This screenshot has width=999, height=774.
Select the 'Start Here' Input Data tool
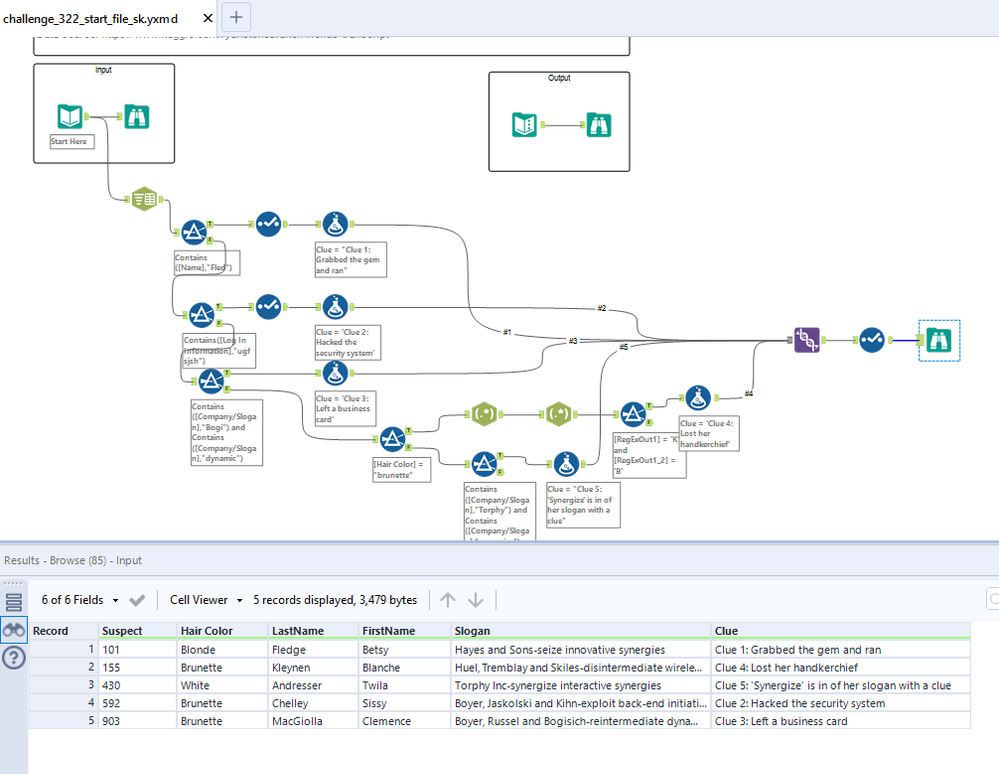(70, 118)
